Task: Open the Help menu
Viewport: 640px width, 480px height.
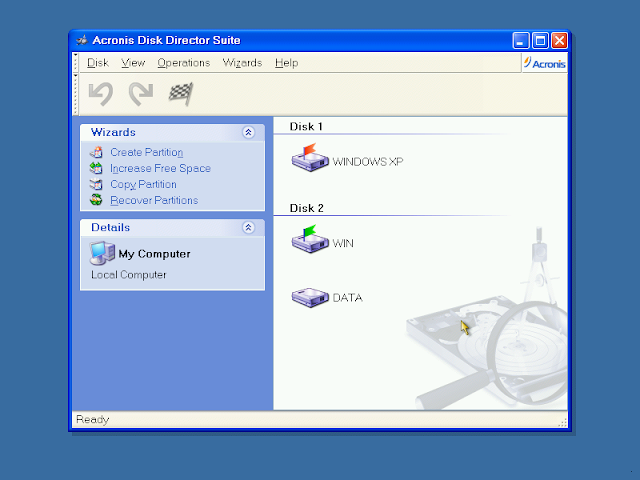Action: (x=287, y=63)
